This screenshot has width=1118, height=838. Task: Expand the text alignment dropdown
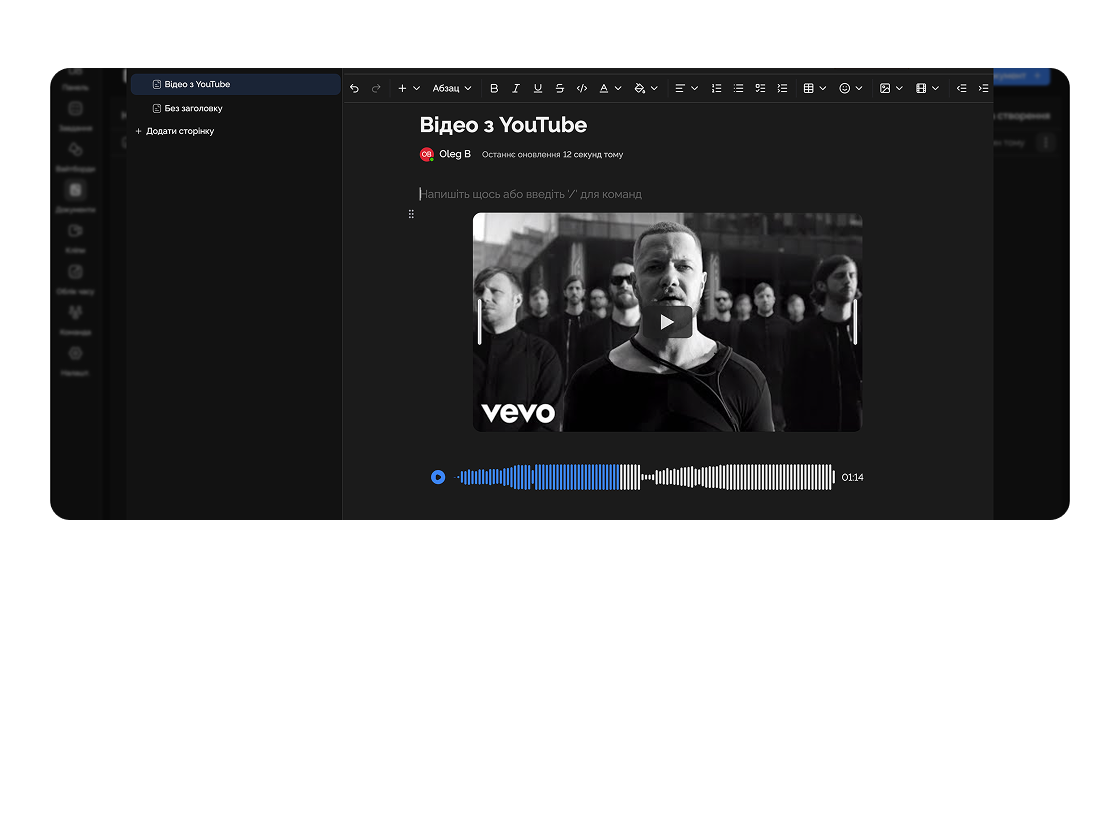[x=686, y=89]
